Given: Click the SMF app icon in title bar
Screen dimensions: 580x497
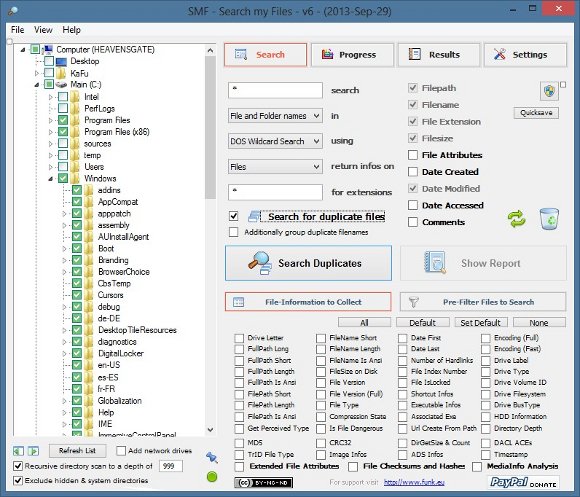Looking at the screenshot, I should tap(12, 11).
